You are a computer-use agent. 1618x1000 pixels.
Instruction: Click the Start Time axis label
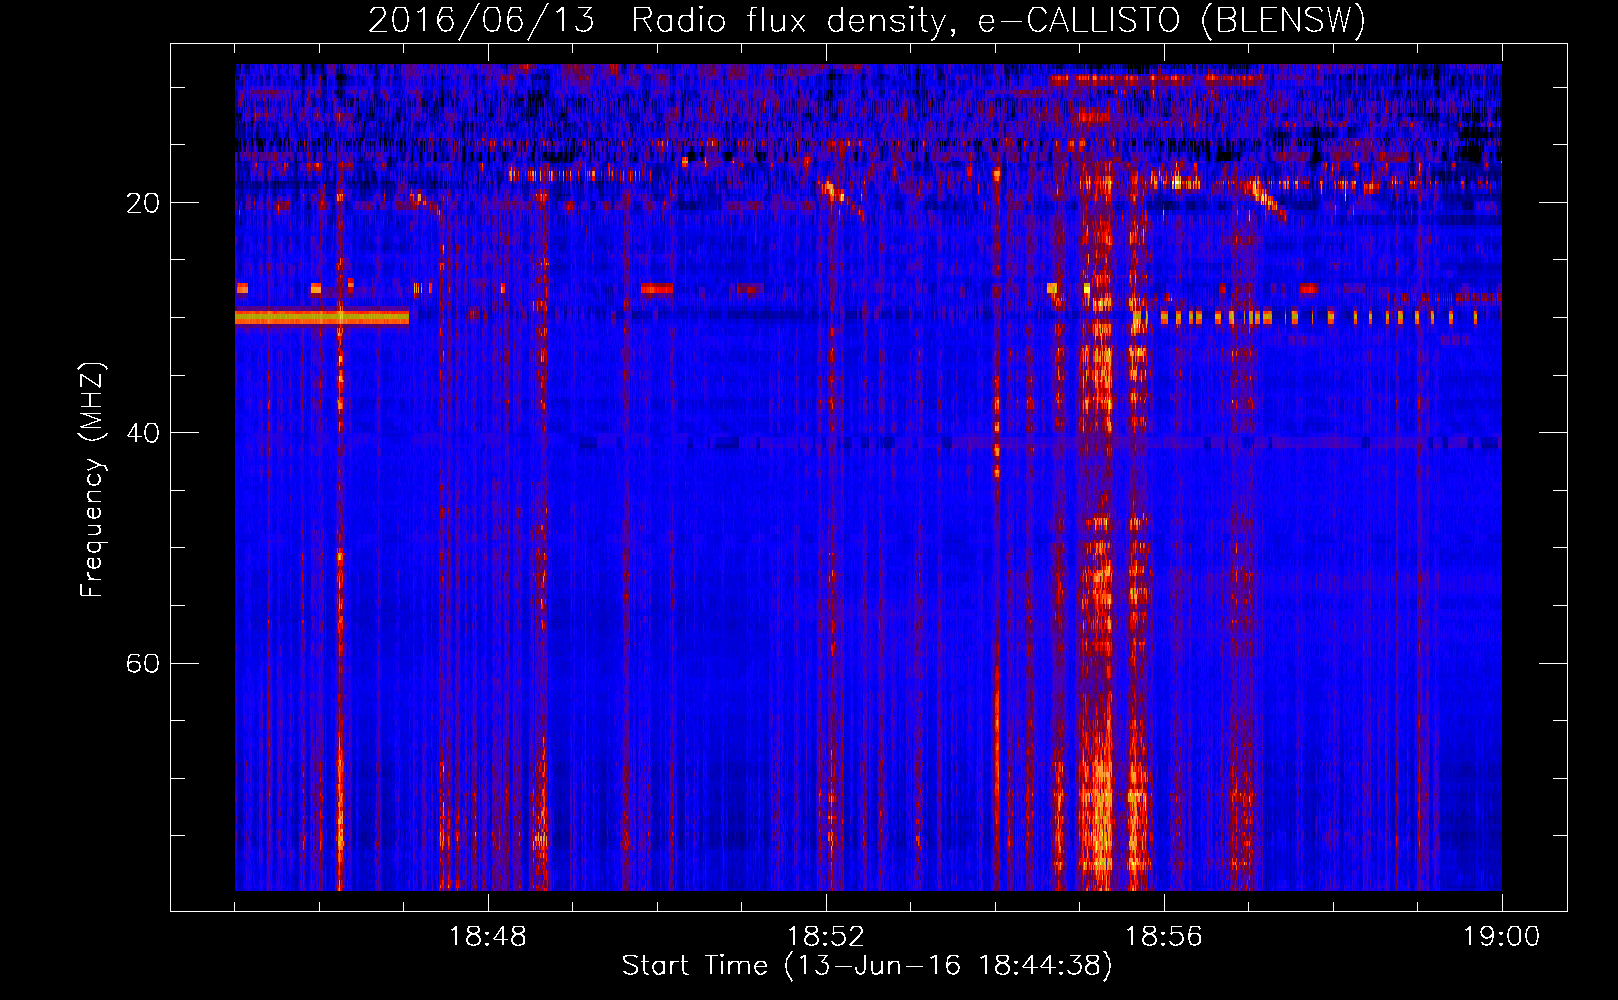click(867, 966)
